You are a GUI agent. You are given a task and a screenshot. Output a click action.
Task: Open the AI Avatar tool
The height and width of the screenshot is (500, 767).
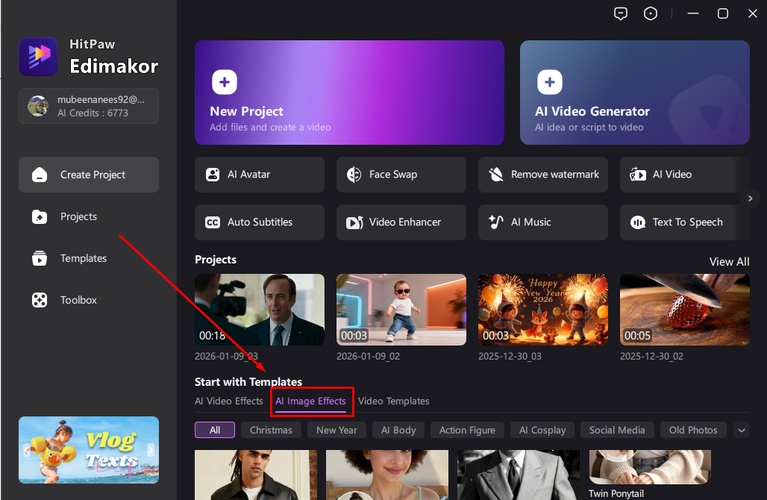259,174
